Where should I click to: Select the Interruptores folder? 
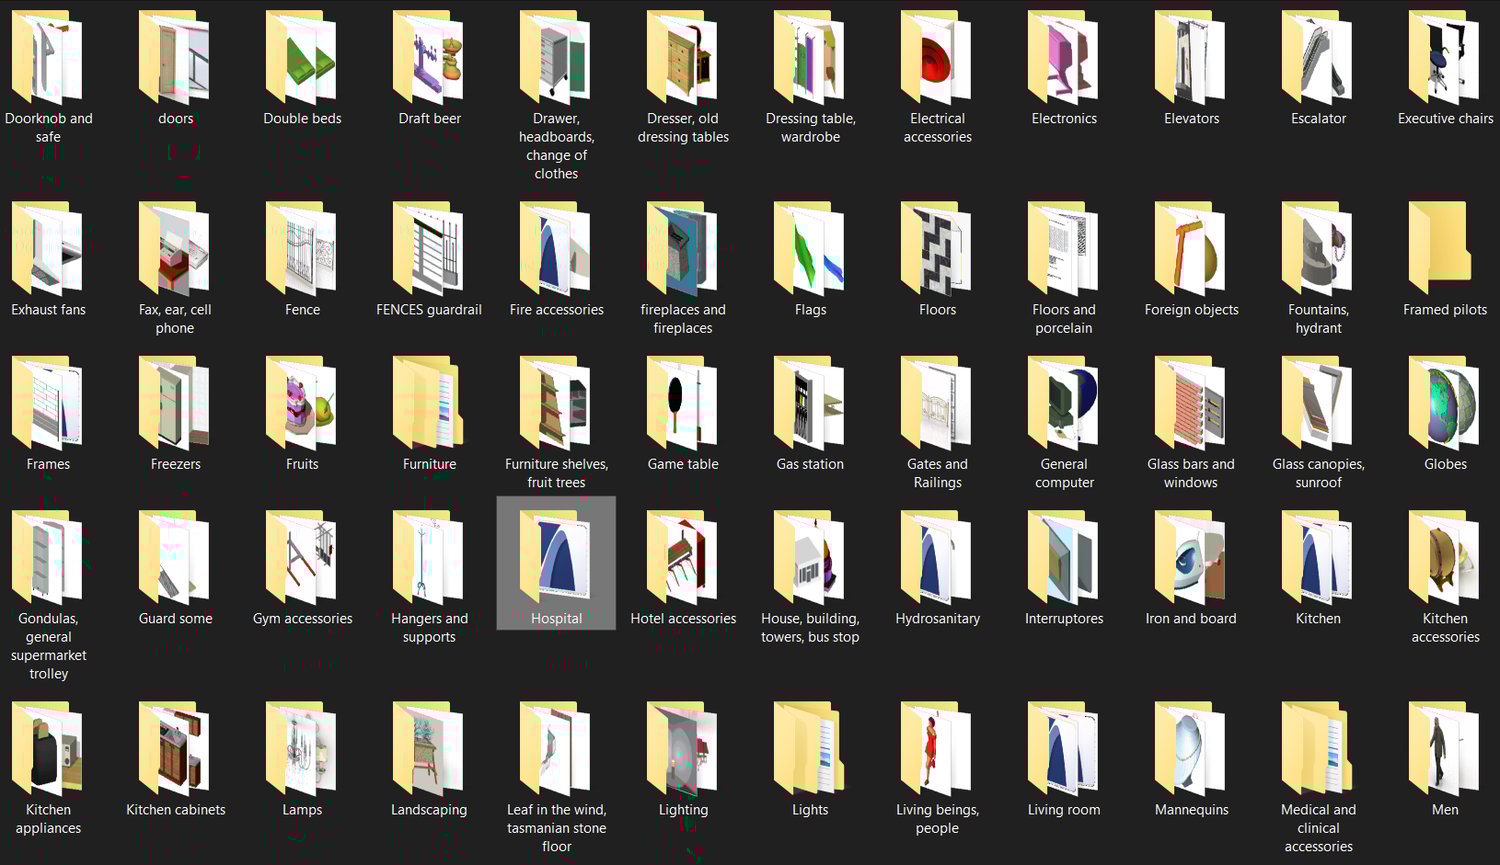[1064, 557]
